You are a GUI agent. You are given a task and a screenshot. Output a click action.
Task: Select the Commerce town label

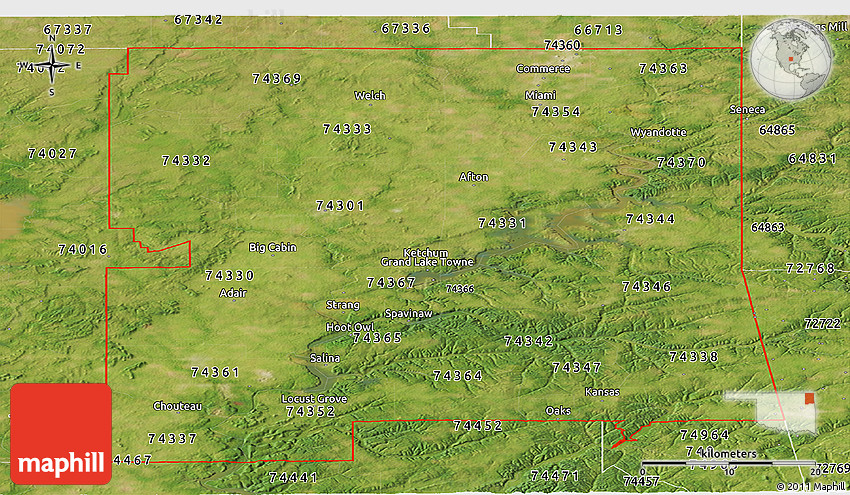coord(543,69)
